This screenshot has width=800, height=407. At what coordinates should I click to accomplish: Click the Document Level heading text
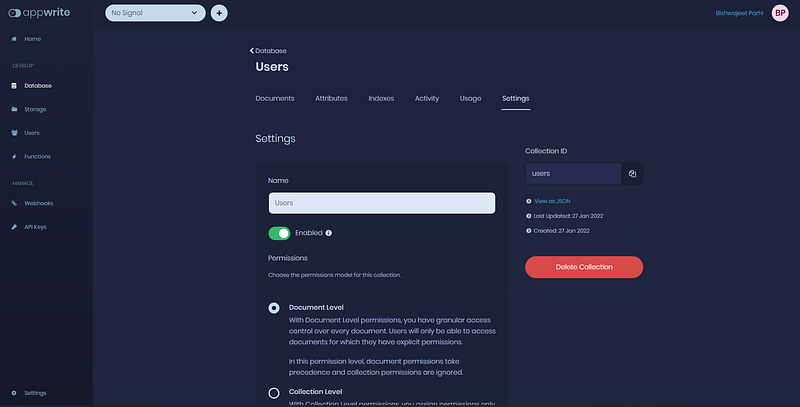coord(316,308)
